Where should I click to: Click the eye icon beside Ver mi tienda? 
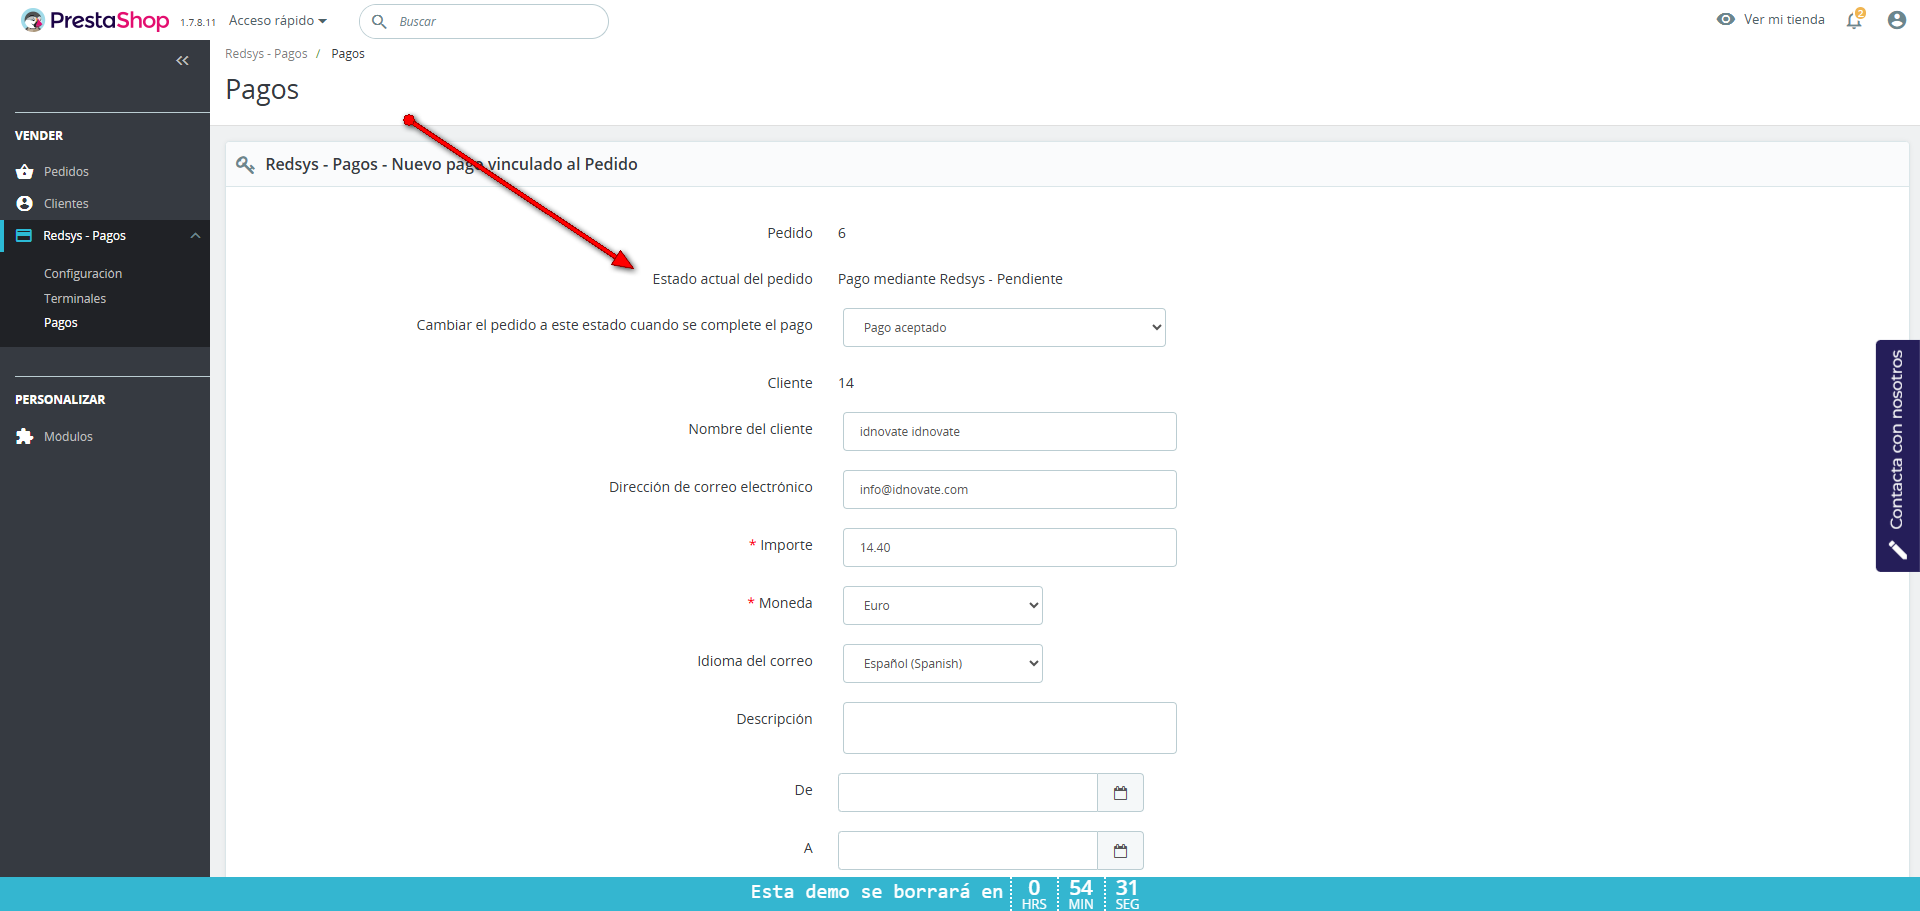tap(1725, 19)
